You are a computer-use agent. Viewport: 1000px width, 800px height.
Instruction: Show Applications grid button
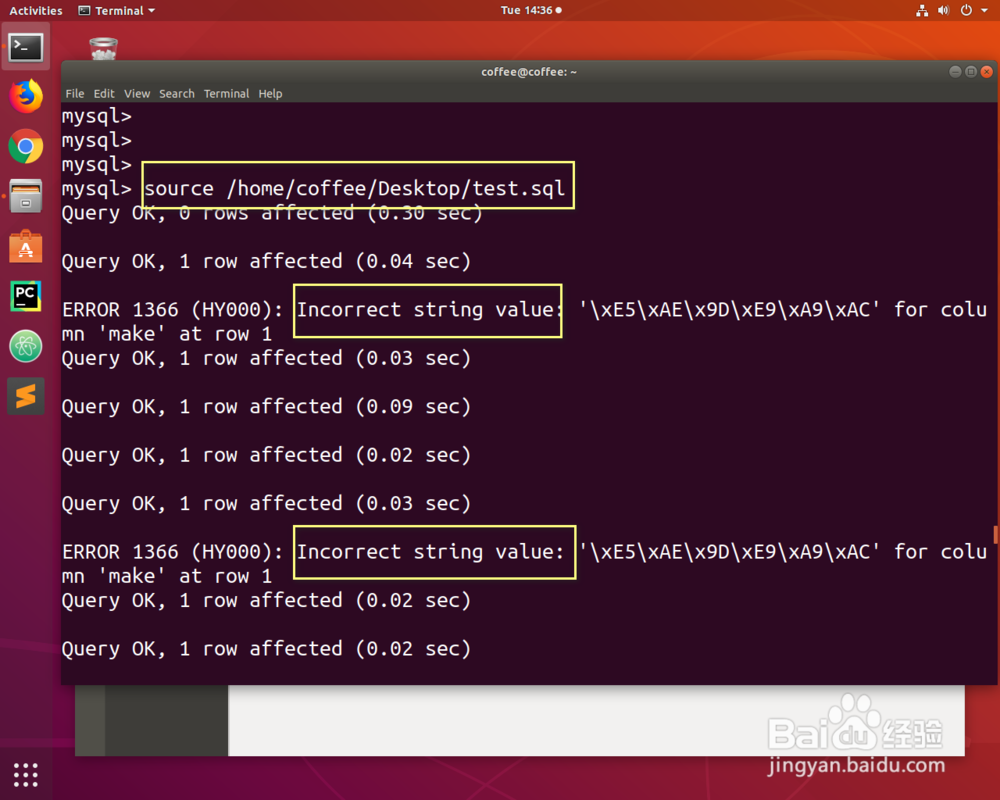point(26,775)
